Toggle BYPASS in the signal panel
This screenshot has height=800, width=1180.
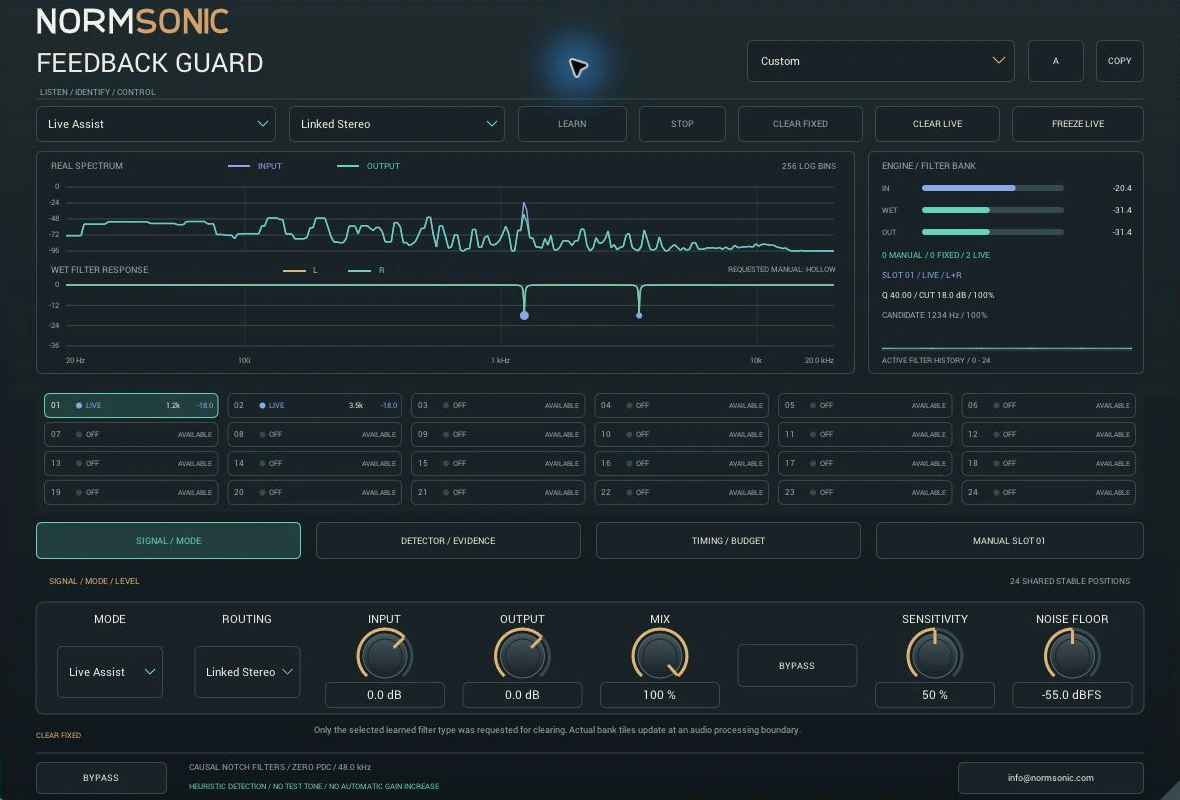797,666
